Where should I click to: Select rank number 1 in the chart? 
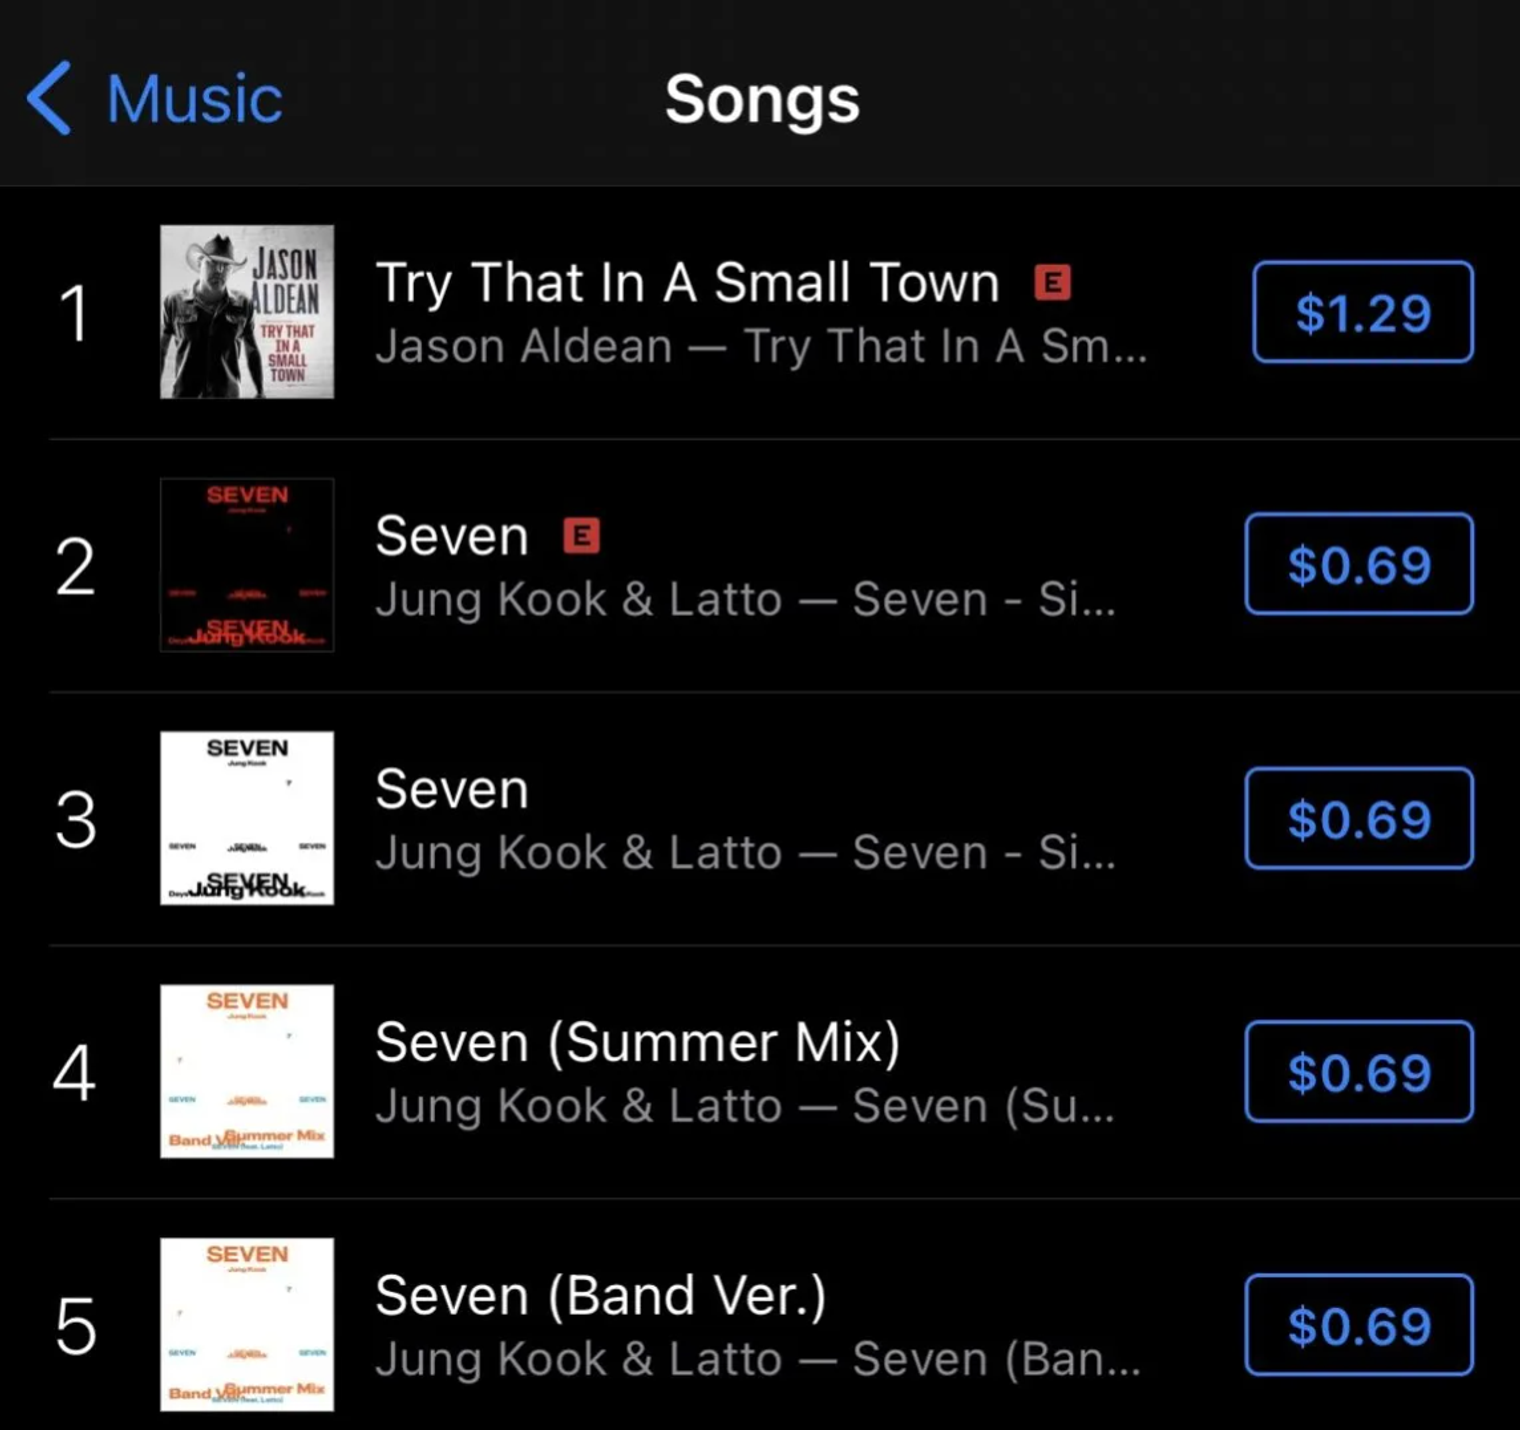75,313
